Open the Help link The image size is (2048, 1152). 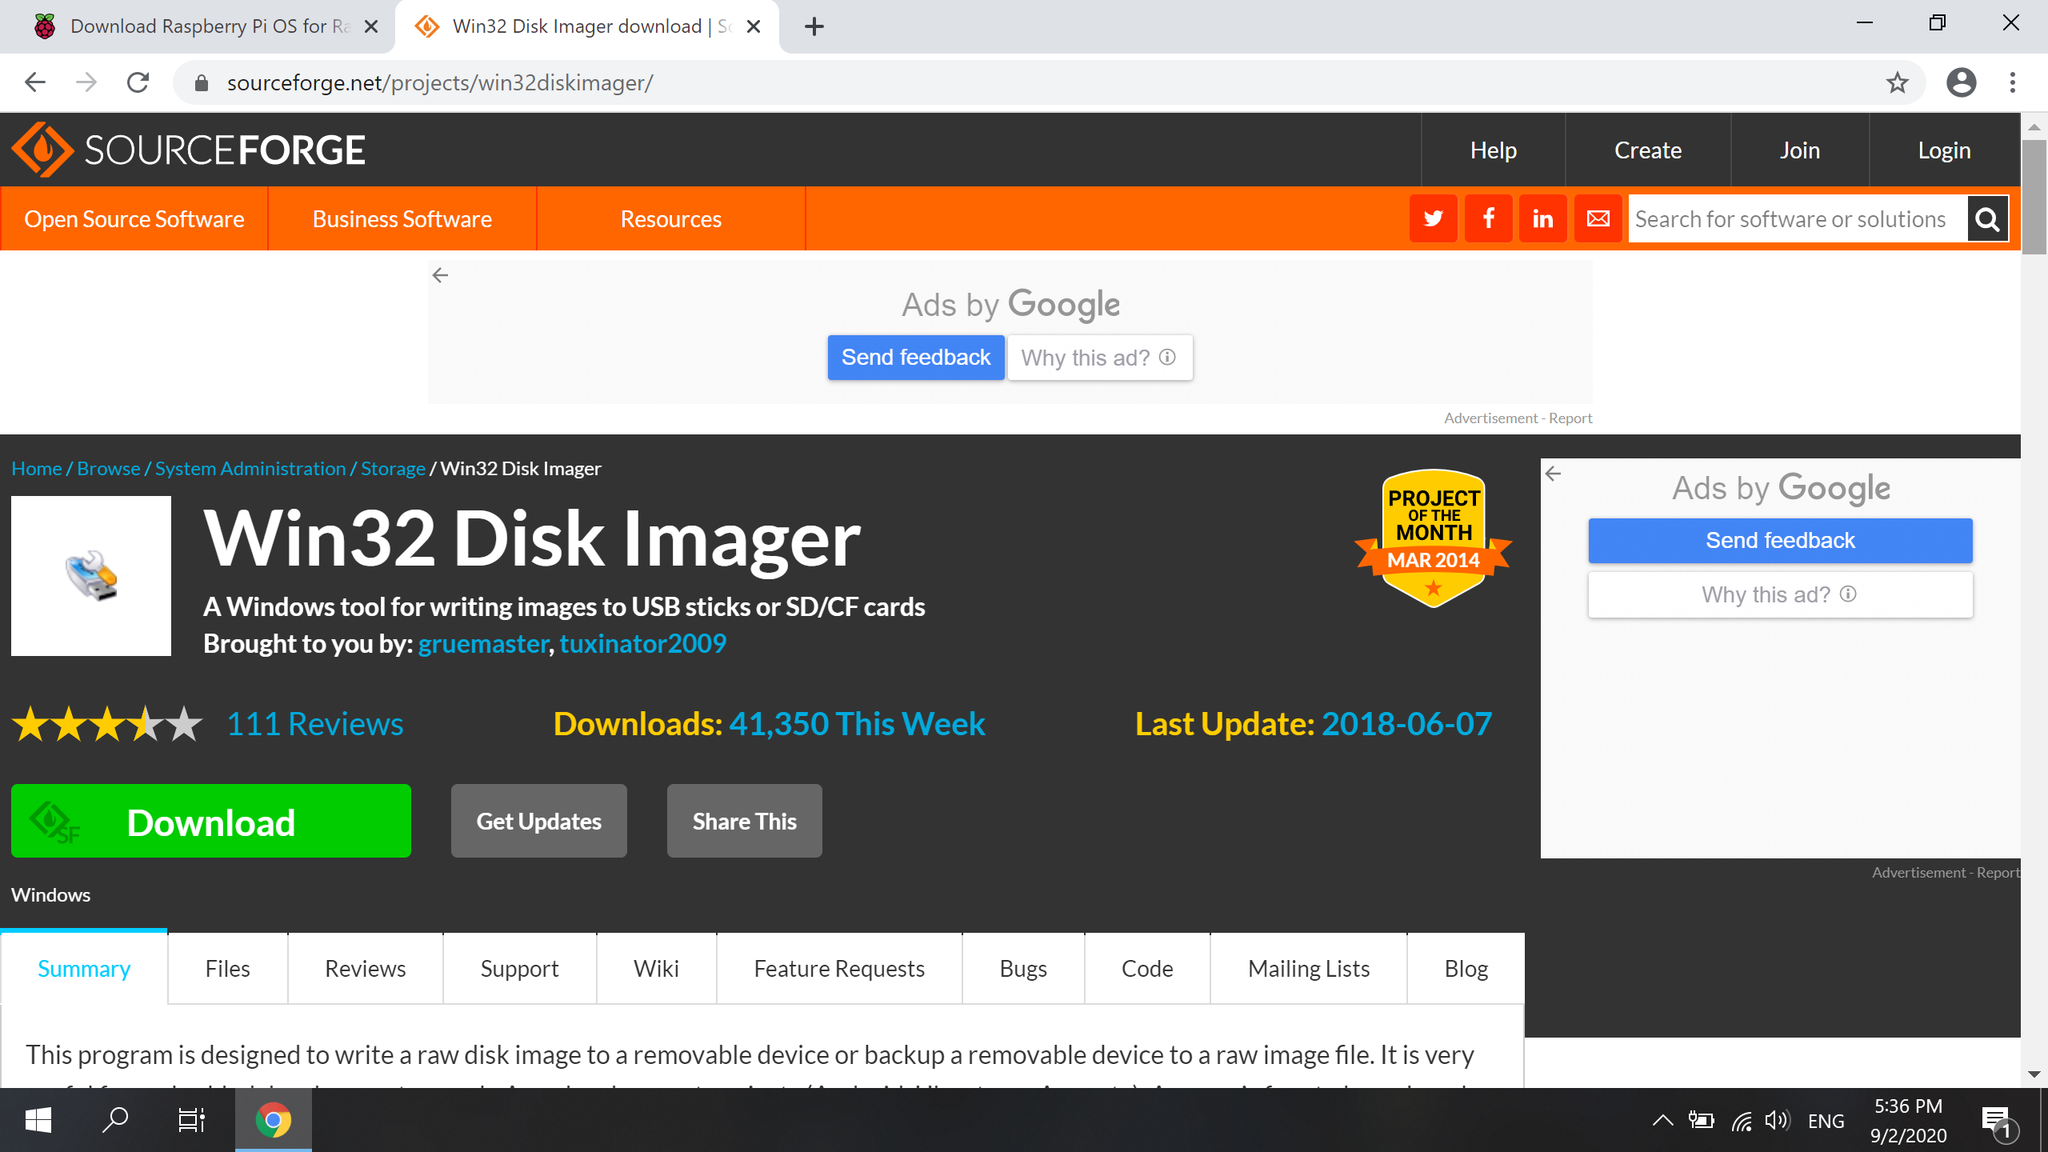1493,150
